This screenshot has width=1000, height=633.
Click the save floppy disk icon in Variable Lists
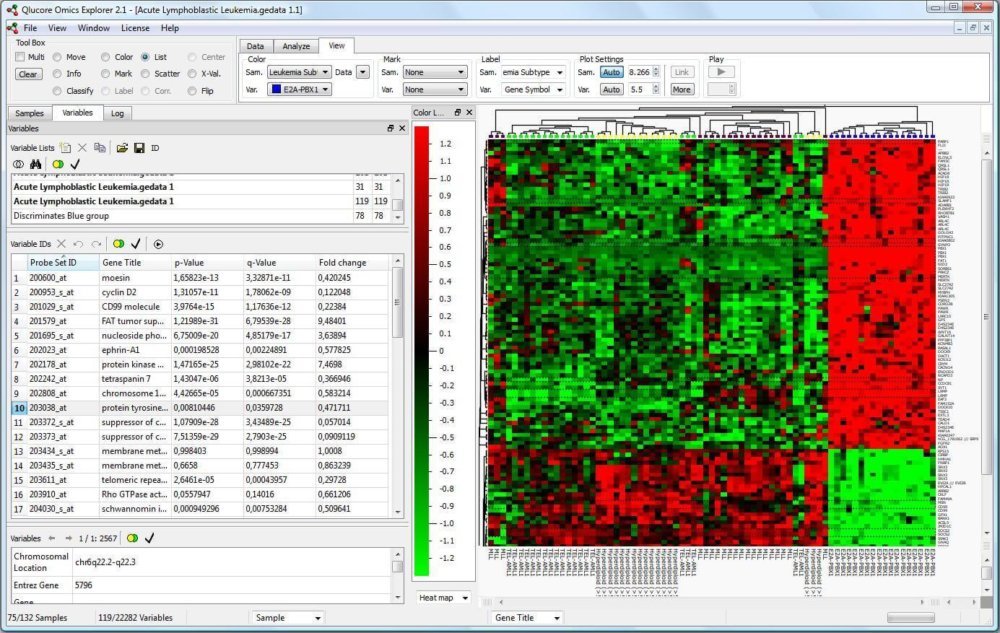[x=139, y=147]
